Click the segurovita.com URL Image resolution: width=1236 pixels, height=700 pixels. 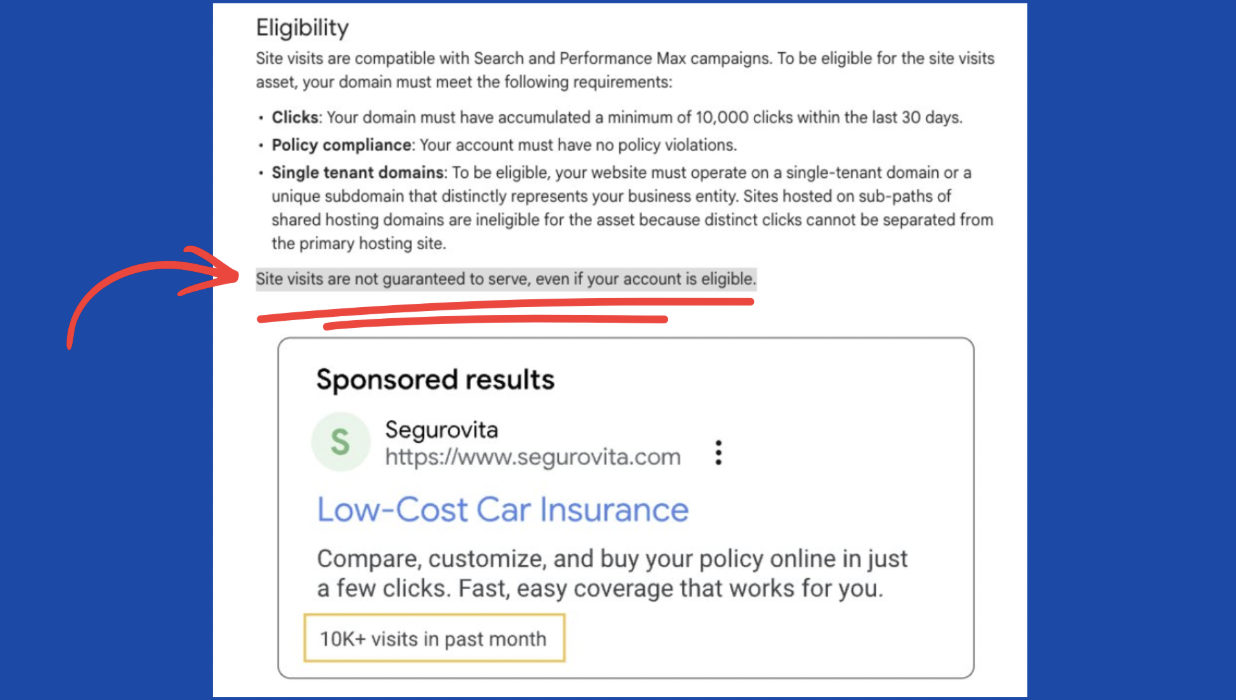click(533, 458)
